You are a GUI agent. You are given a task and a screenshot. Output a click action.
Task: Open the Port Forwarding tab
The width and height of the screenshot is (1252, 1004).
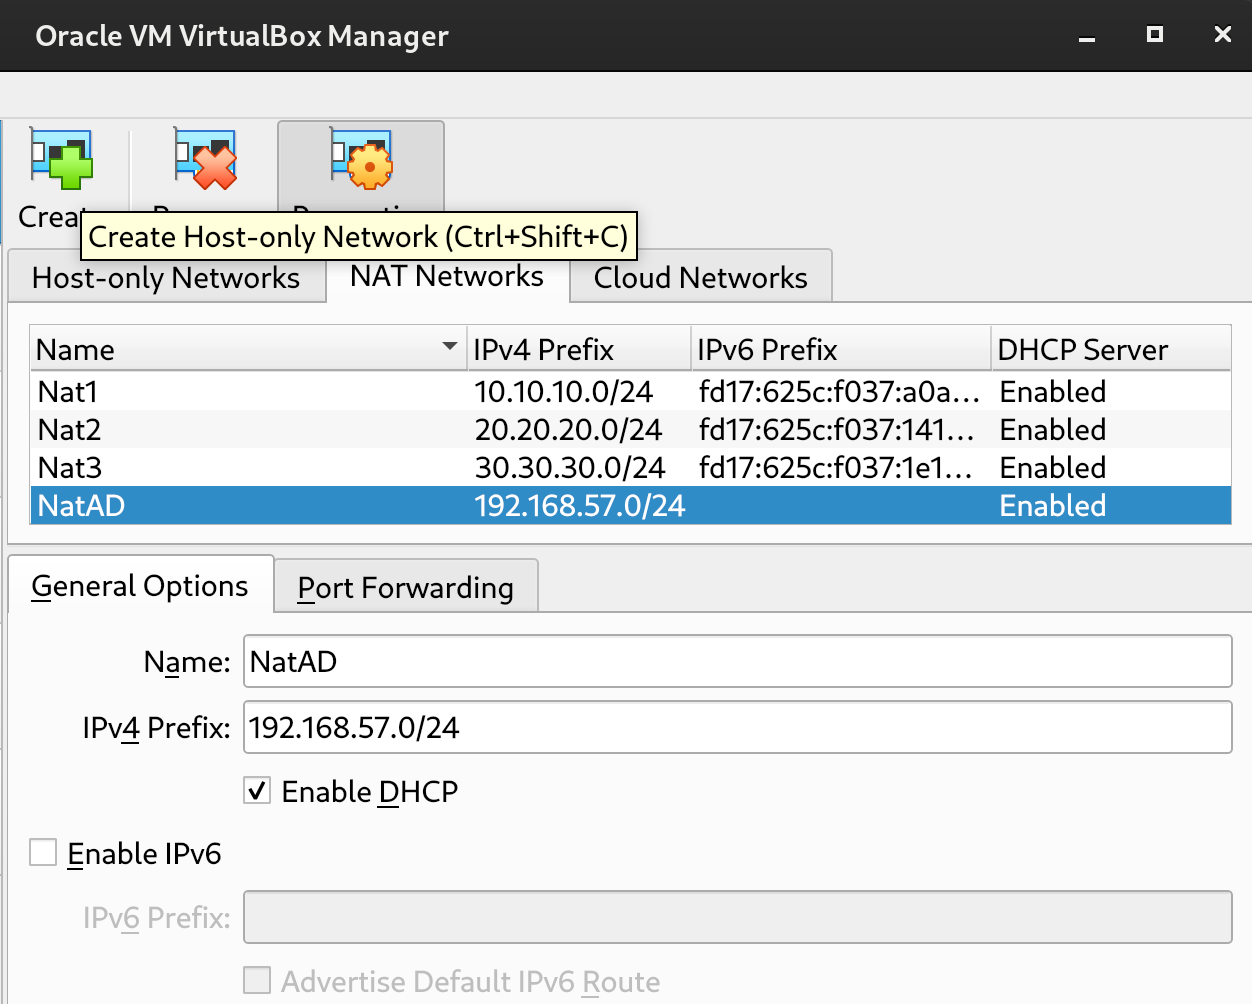click(405, 588)
